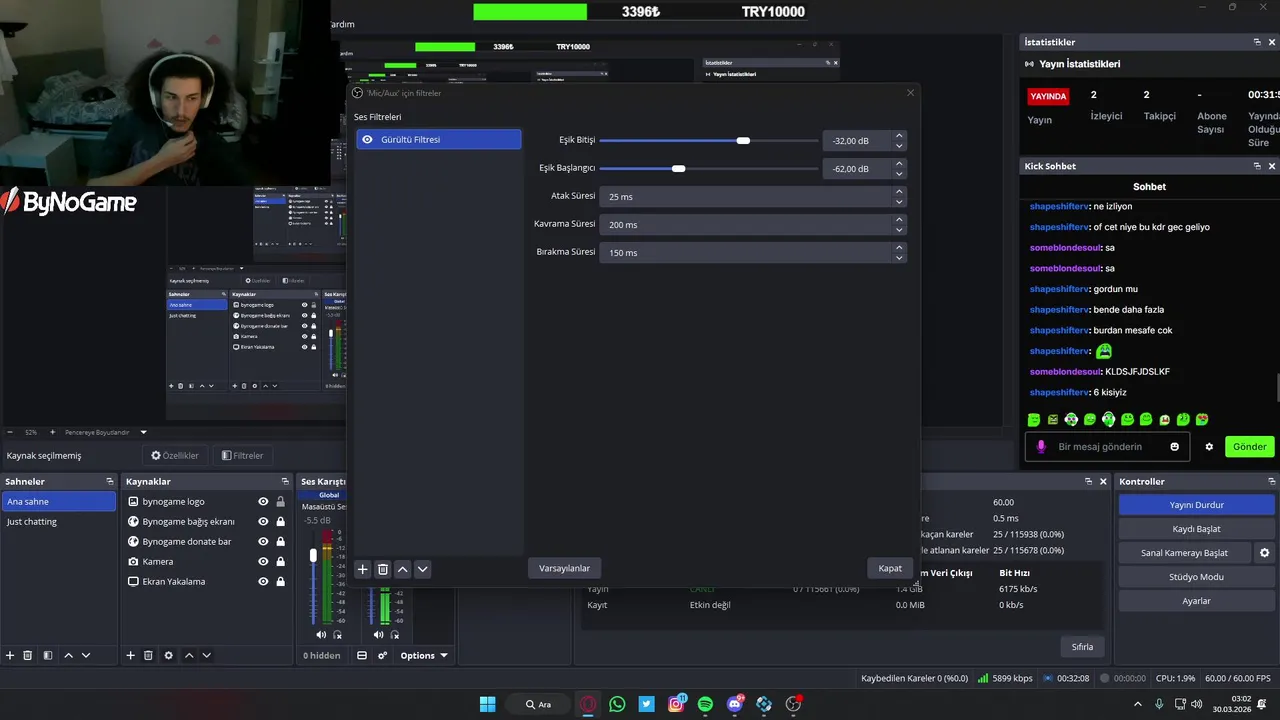
Task: Move filter up in filters dialog
Action: 403,569
